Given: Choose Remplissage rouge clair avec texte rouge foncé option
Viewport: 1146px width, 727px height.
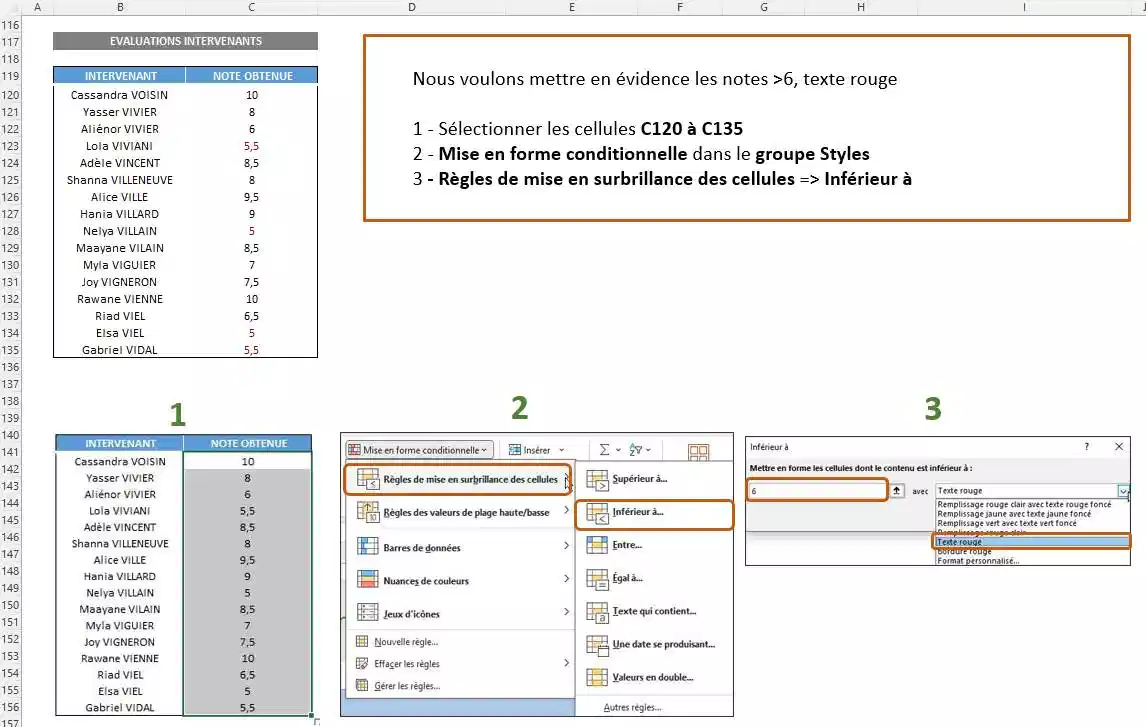Looking at the screenshot, I should click(x=1024, y=504).
